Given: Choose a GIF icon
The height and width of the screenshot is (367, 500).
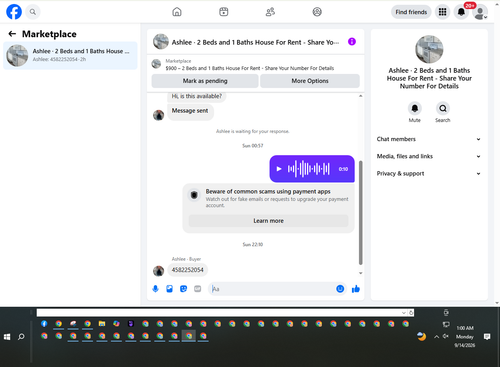Looking at the screenshot, I should (x=198, y=289).
